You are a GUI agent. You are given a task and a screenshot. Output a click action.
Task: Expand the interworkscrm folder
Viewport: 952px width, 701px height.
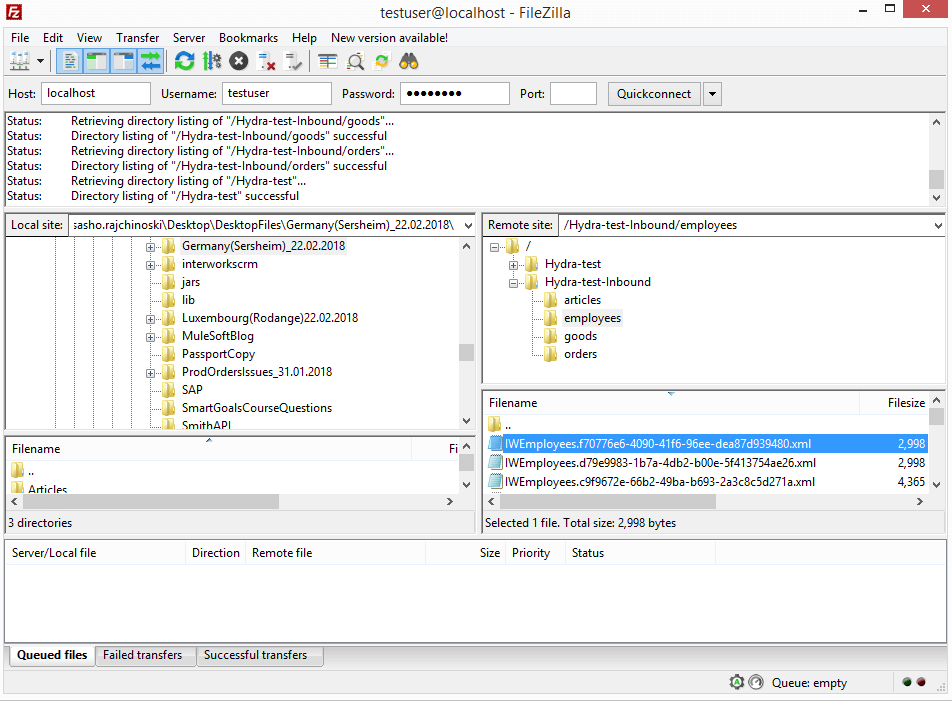point(150,265)
